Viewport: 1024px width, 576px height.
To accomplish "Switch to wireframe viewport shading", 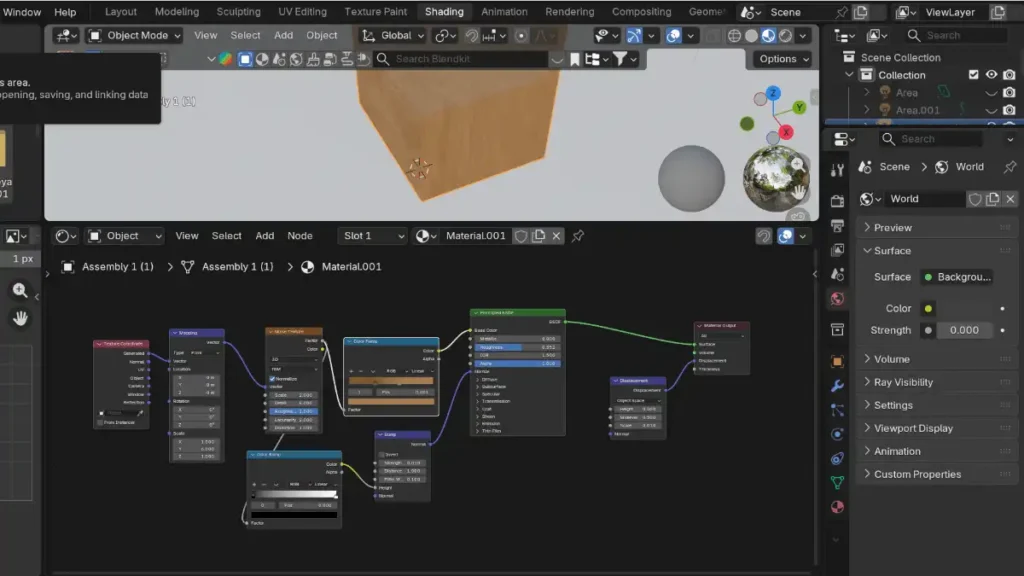I will [734, 35].
